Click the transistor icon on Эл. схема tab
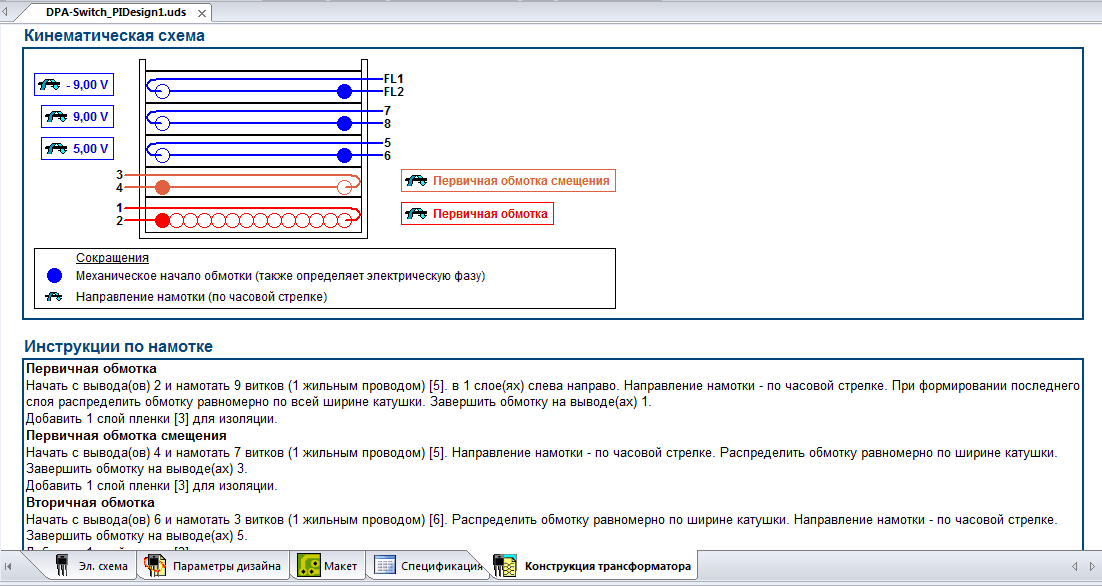The width and height of the screenshot is (1102, 586). 62,565
